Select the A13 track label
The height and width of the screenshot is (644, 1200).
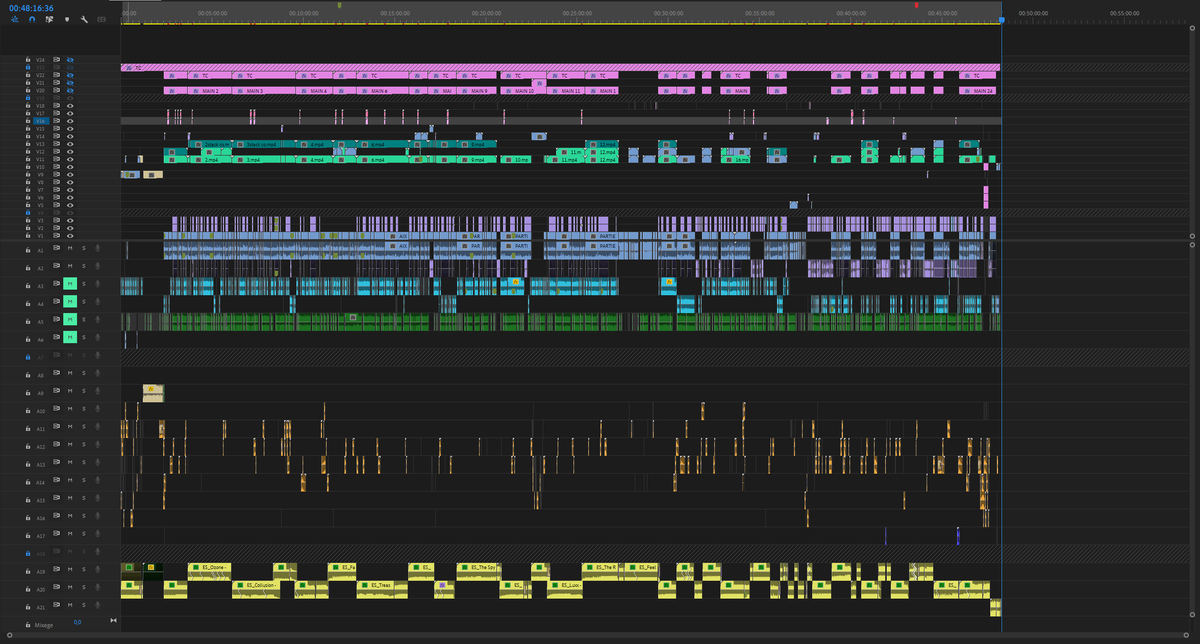point(41,464)
